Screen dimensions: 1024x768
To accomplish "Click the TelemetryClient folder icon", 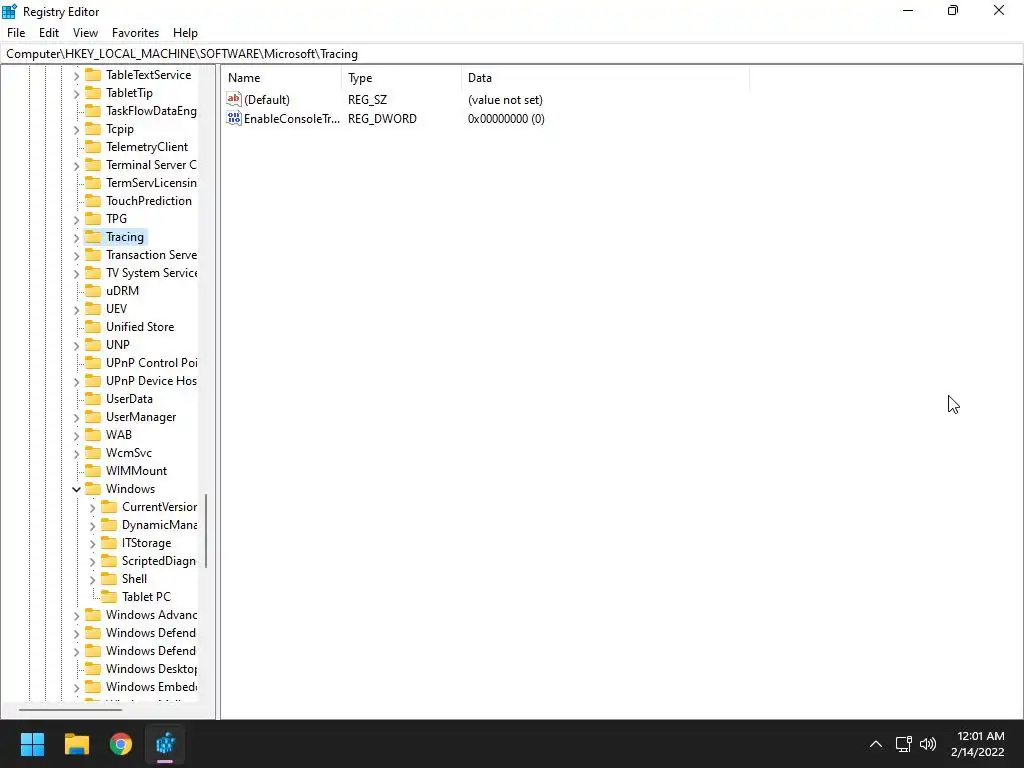I will pyautogui.click(x=93, y=146).
